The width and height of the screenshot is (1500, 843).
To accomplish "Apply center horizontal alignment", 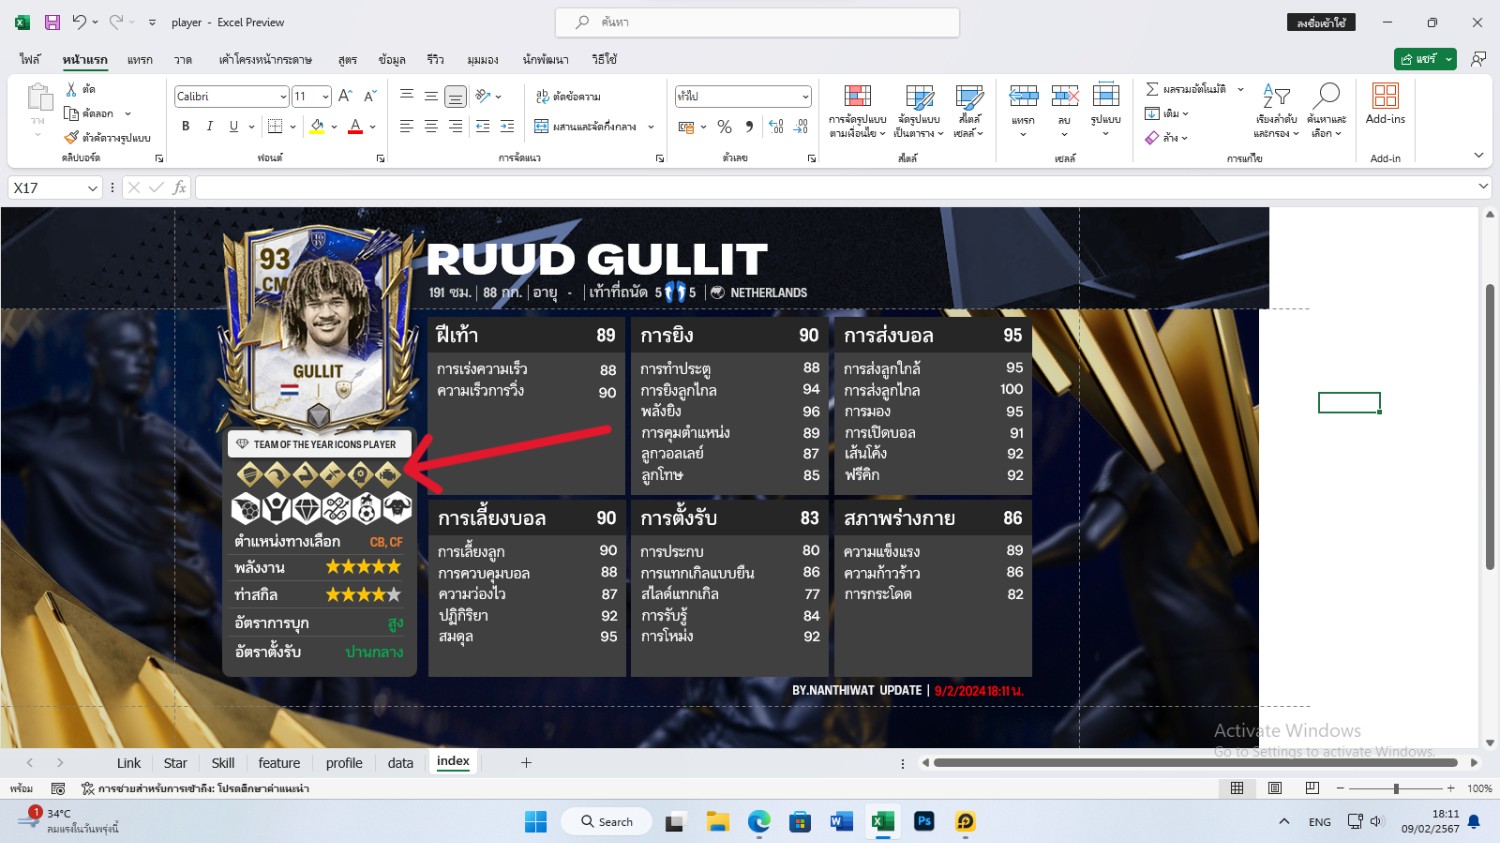I will 431,126.
